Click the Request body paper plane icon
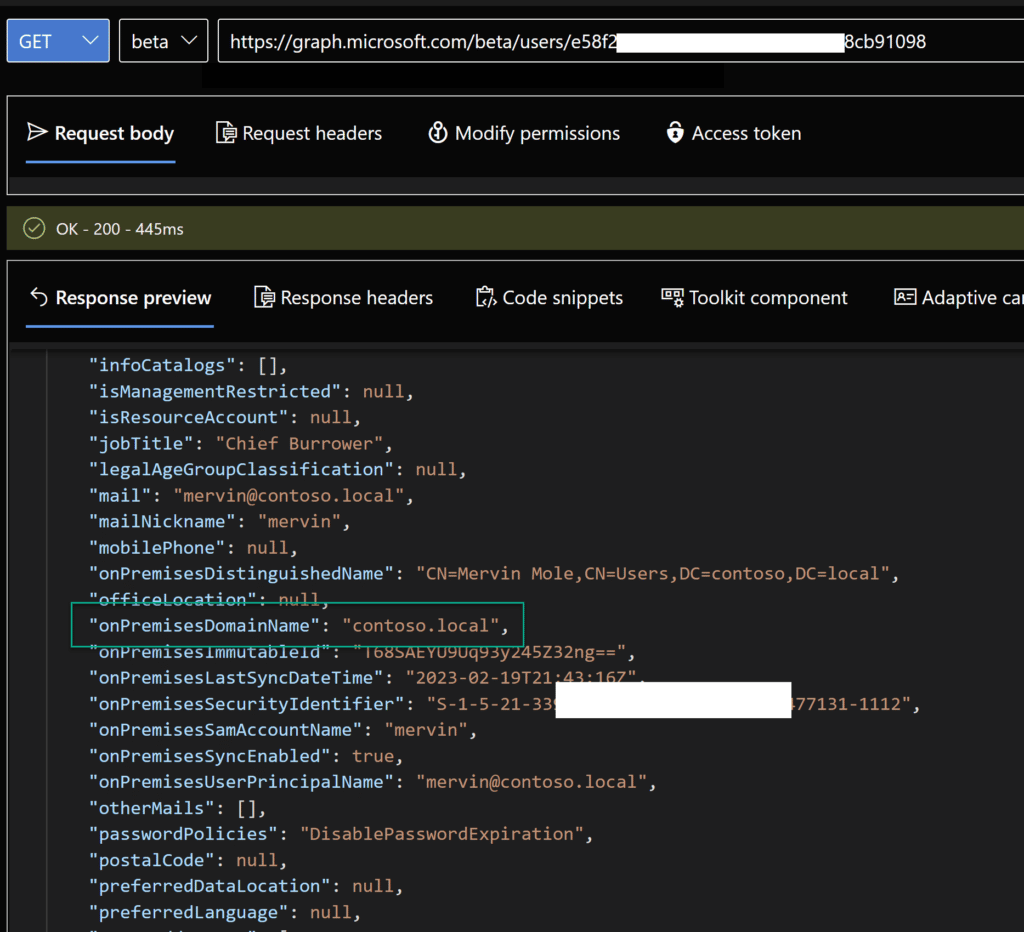The width and height of the screenshot is (1024, 932). [x=36, y=132]
